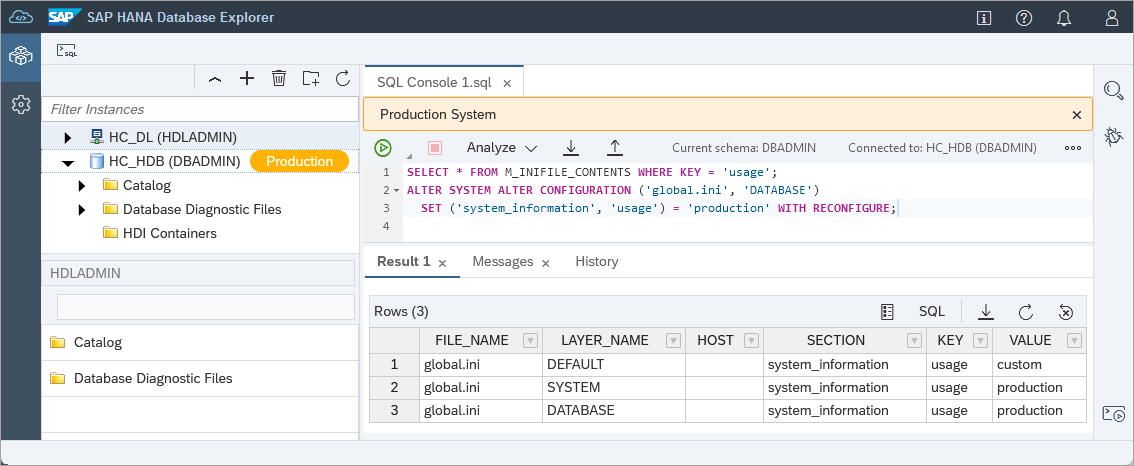This screenshot has width=1134, height=466.
Task: Expand the Catalog folder under HC_HDB
Action: 82,186
